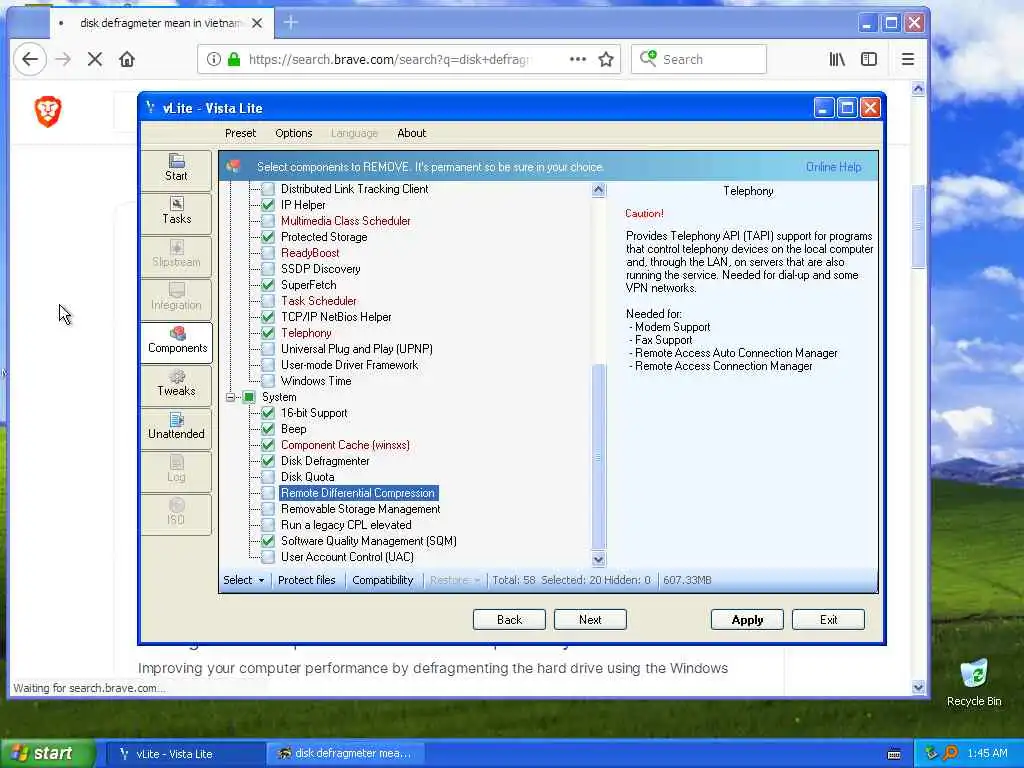1024x768 pixels.
Task: Click the browser page scrollbar thumb
Action: pos(918,227)
